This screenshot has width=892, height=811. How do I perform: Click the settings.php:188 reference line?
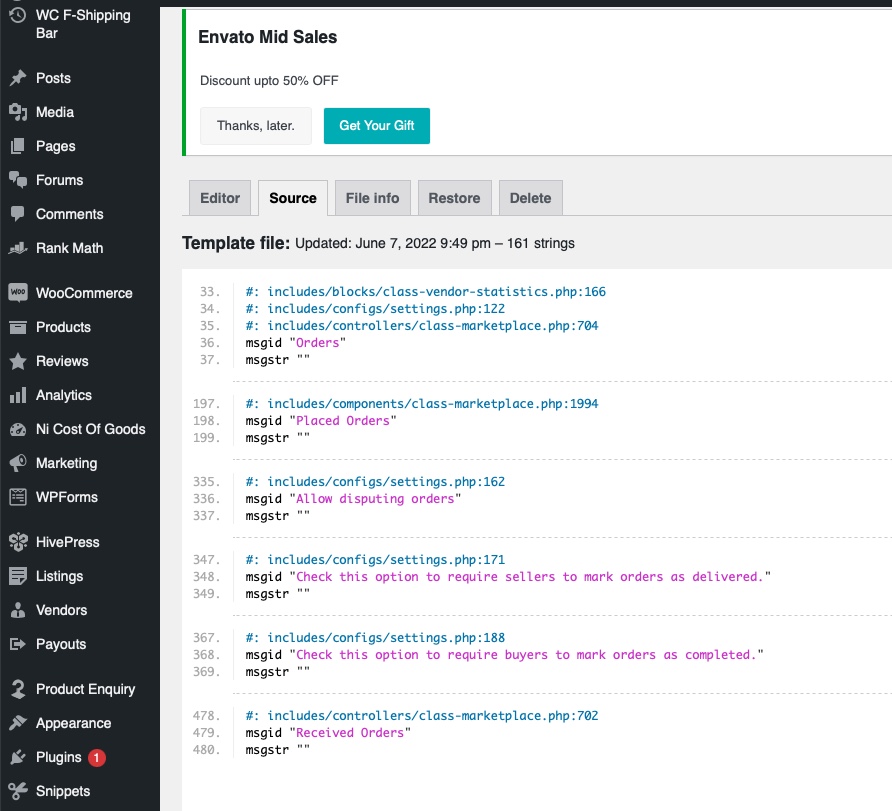point(375,638)
